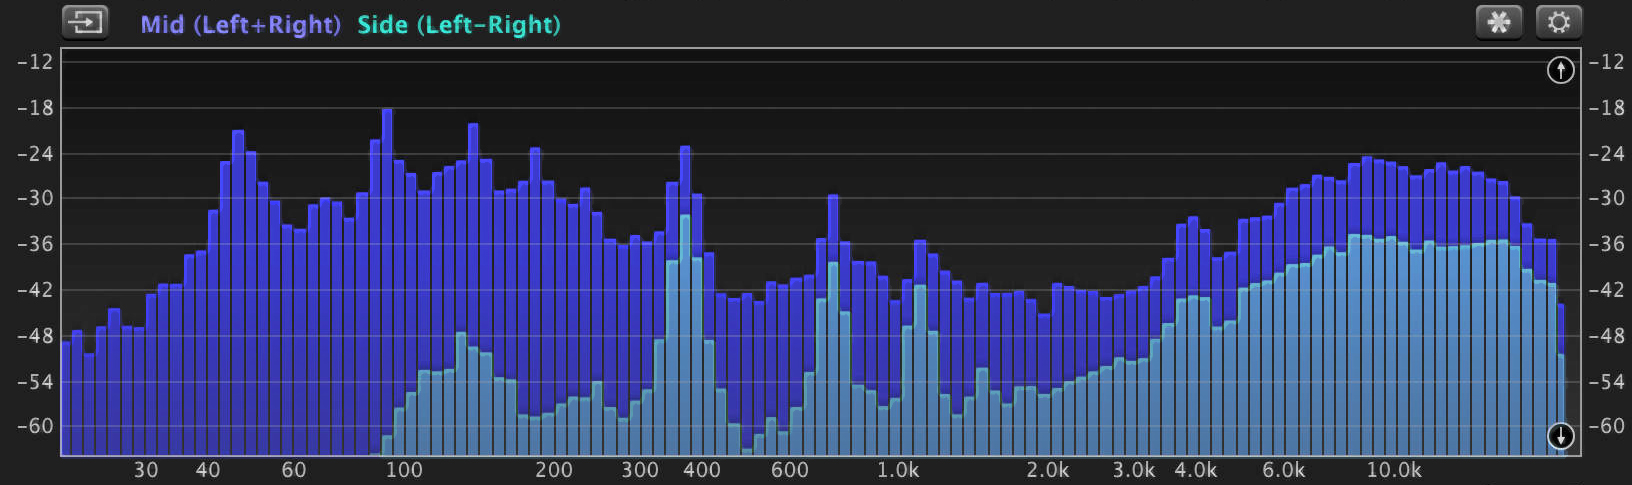Click the -54 dB label on right scale
The width and height of the screenshot is (1632, 485).
click(x=1606, y=382)
